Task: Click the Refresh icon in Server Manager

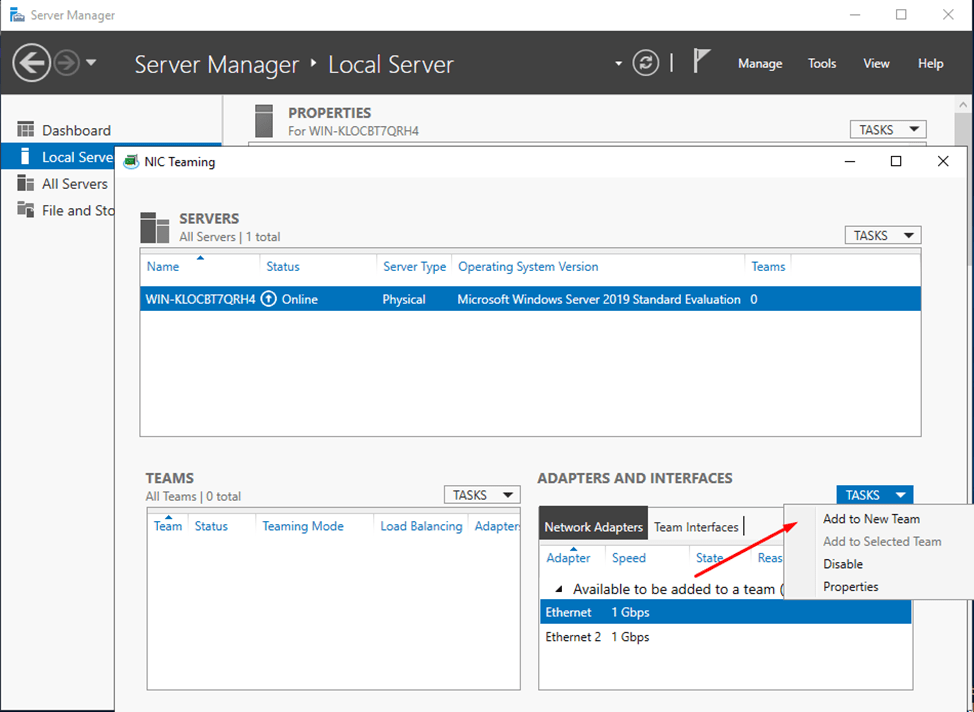Action: (x=645, y=62)
